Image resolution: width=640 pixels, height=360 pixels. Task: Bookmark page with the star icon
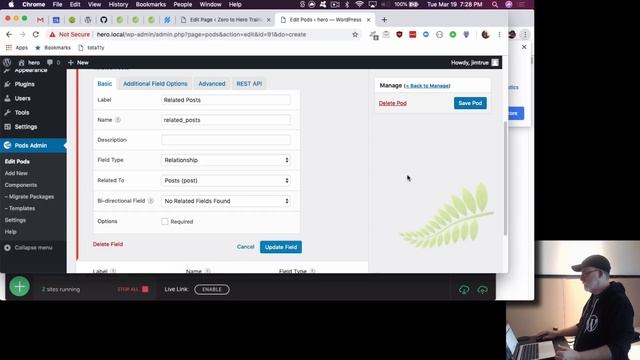click(x=355, y=35)
